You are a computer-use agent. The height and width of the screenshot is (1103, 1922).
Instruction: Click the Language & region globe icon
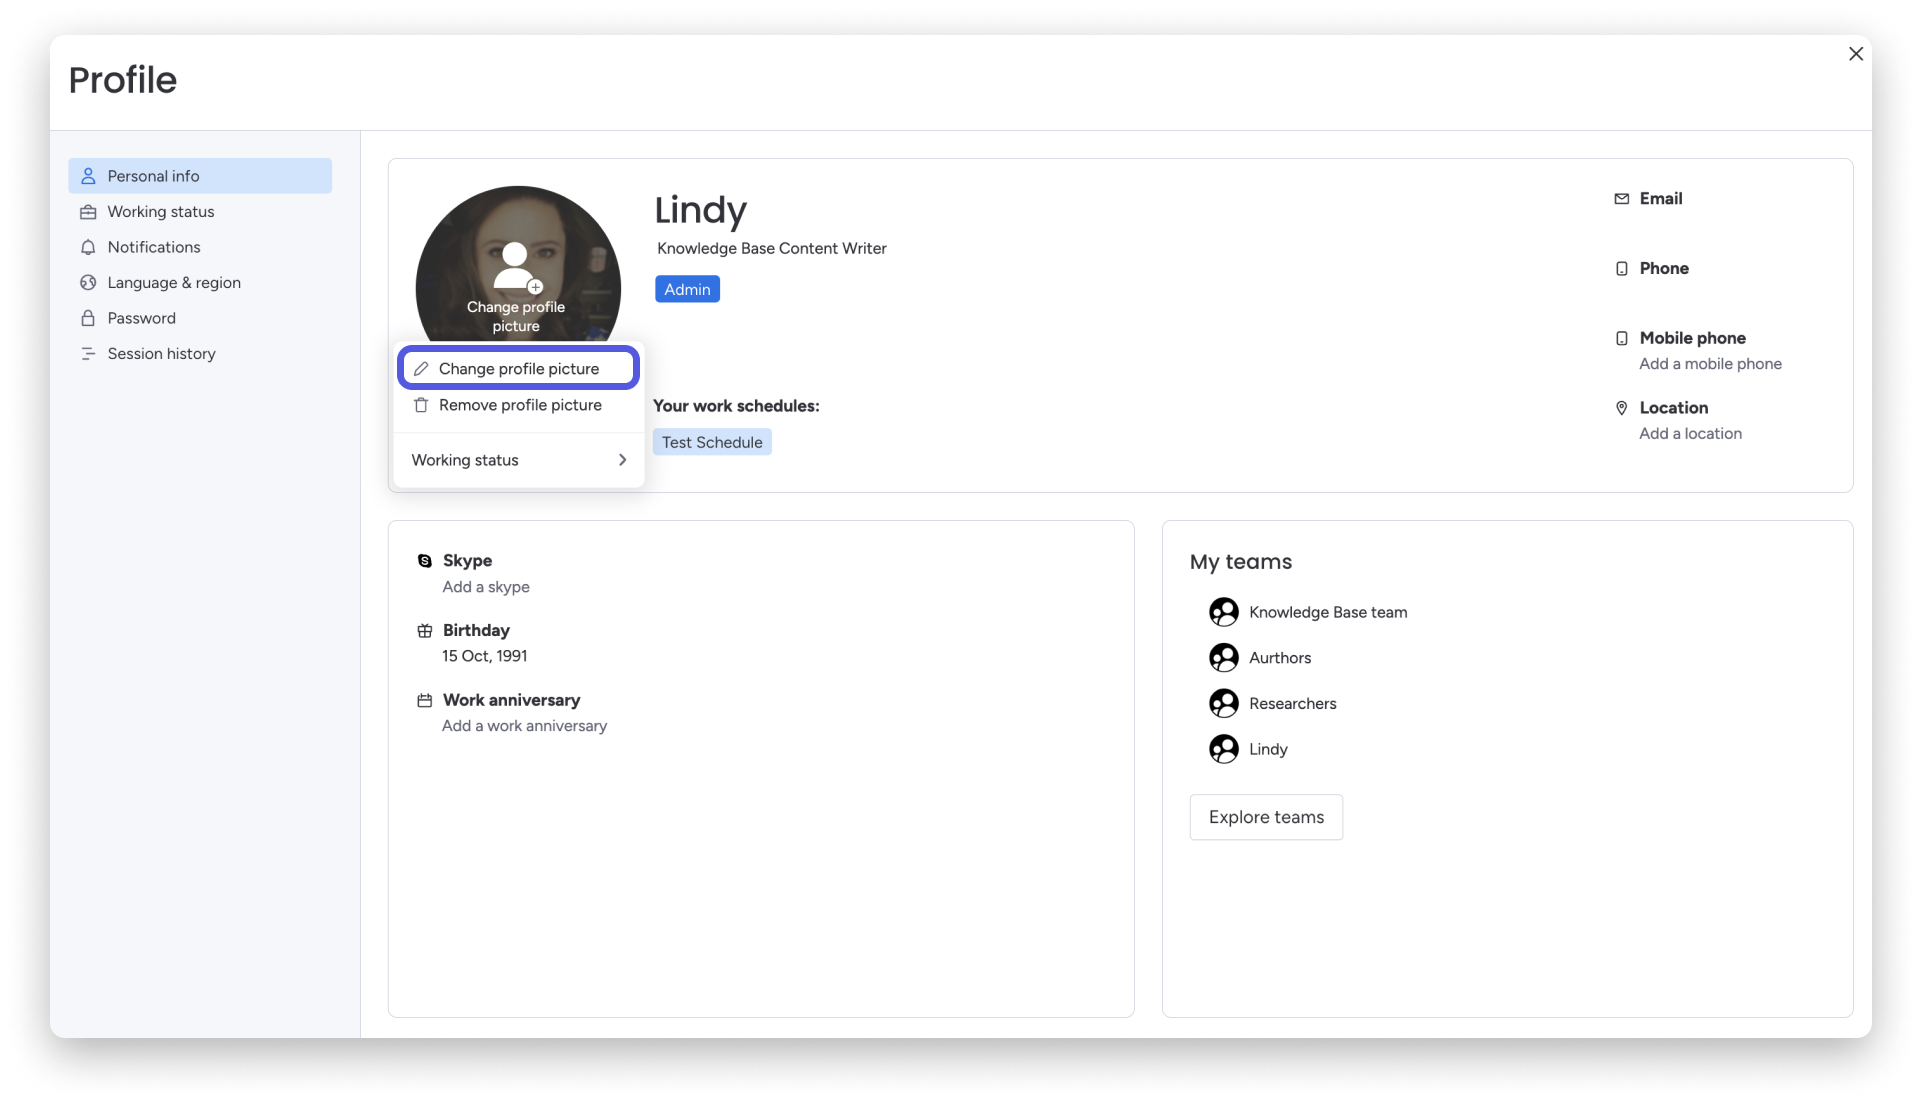[x=88, y=283]
